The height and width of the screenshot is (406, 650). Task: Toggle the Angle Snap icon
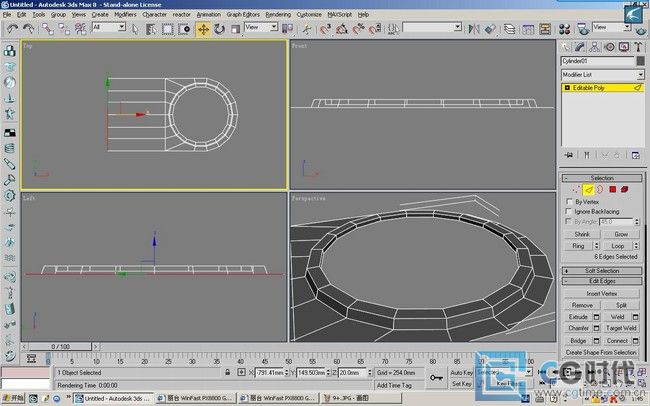pos(342,29)
